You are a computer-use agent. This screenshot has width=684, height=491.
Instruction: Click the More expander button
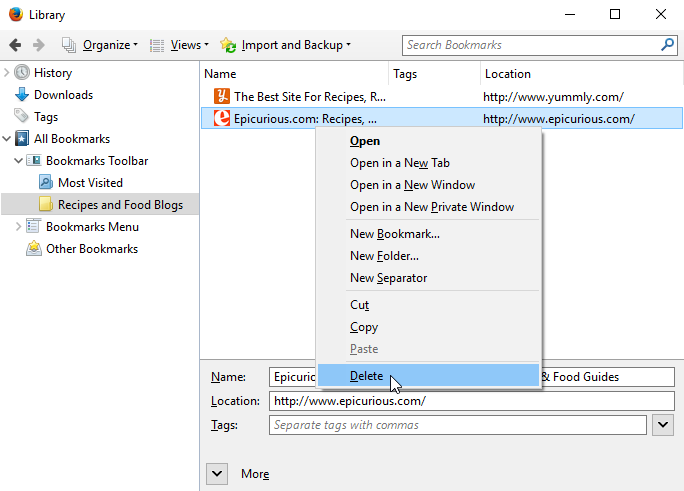[219, 473]
